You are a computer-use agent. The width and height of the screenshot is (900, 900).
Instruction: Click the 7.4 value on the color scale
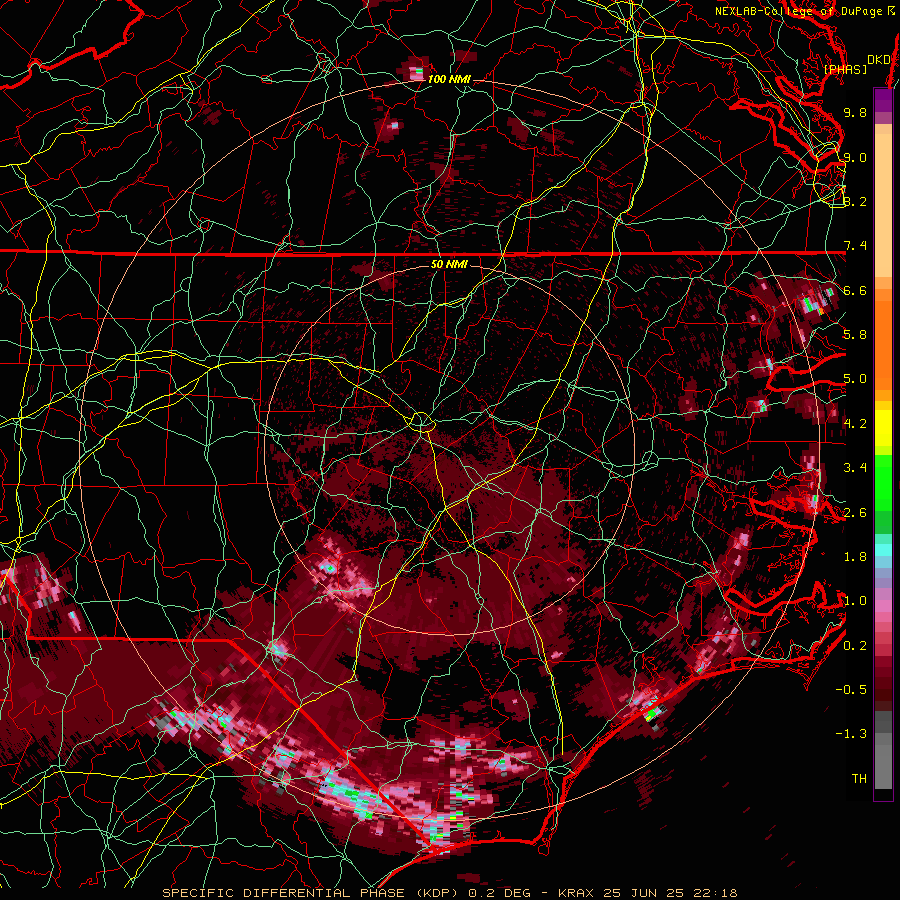point(855,246)
